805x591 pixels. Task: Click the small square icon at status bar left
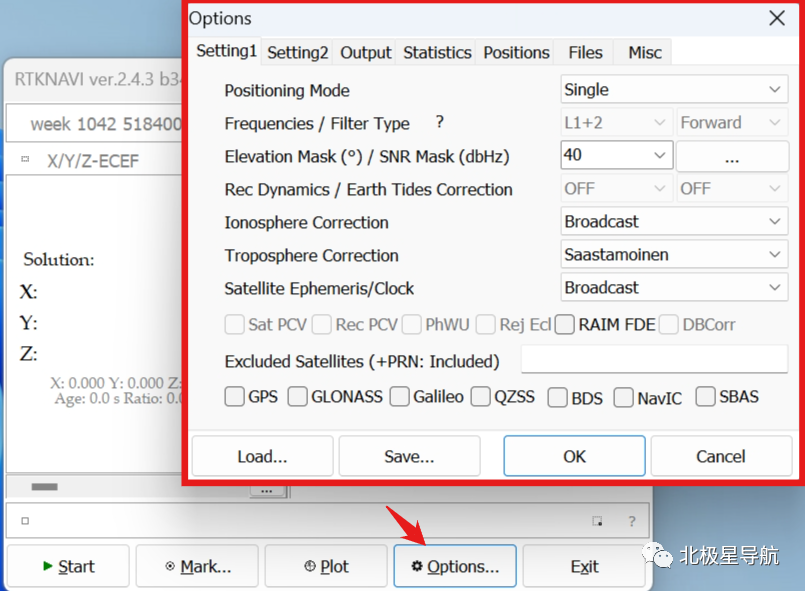pos(25,521)
